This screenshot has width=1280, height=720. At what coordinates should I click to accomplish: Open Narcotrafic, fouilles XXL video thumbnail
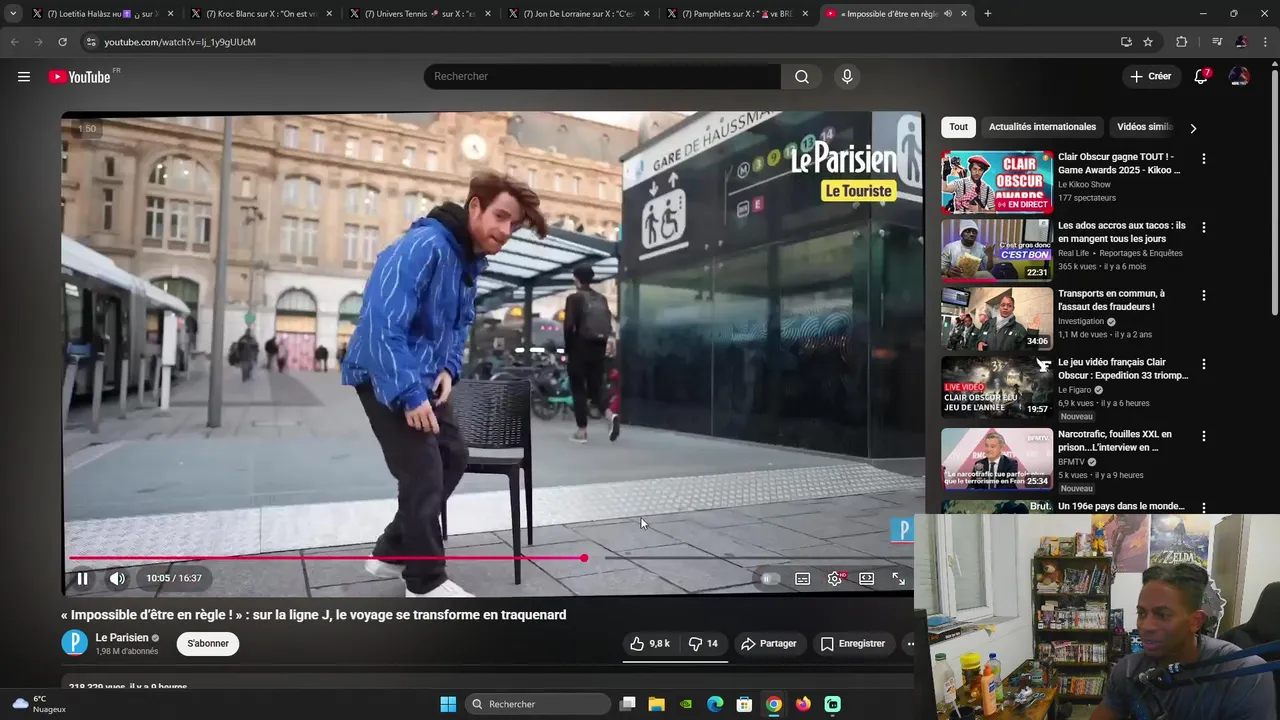997,459
